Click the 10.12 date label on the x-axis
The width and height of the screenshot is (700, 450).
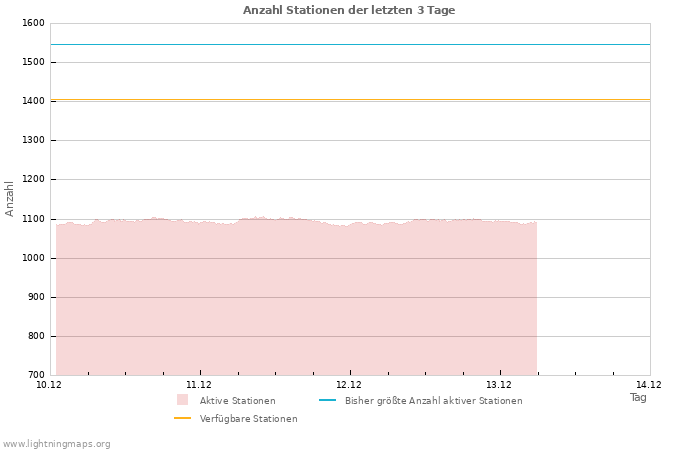tap(49, 385)
